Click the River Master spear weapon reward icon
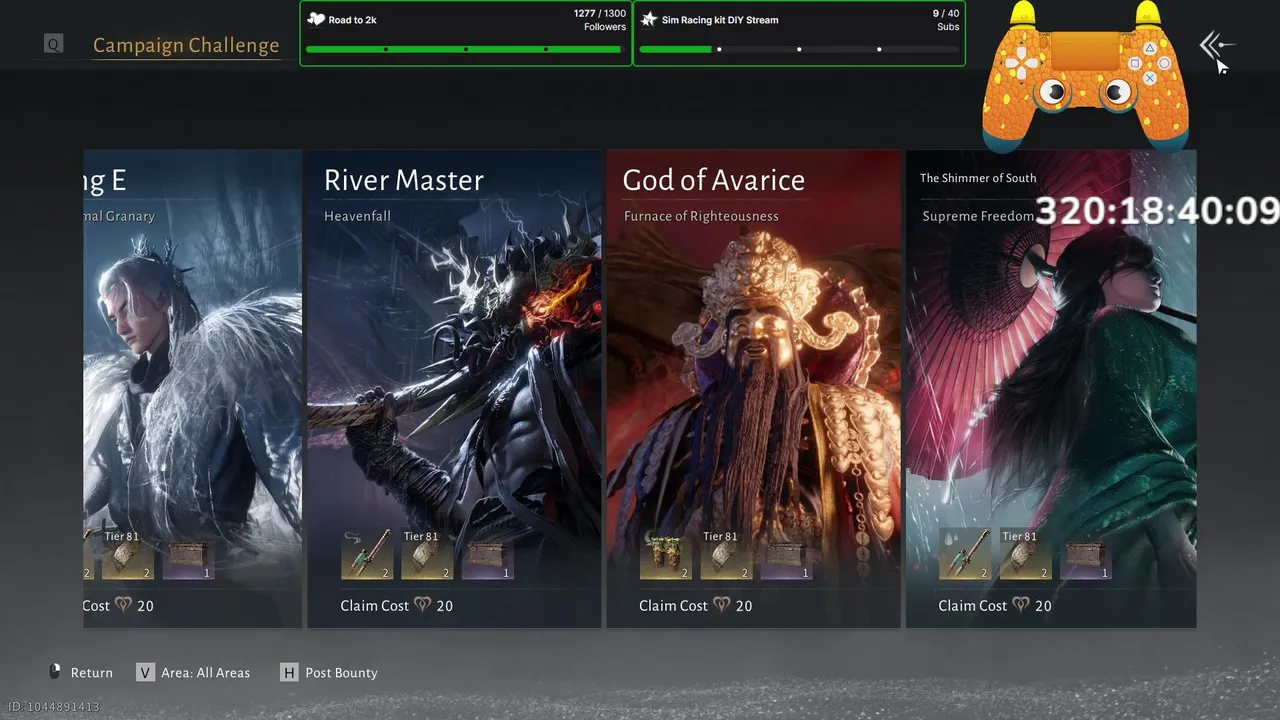Image resolution: width=1280 pixels, height=720 pixels. 366,555
